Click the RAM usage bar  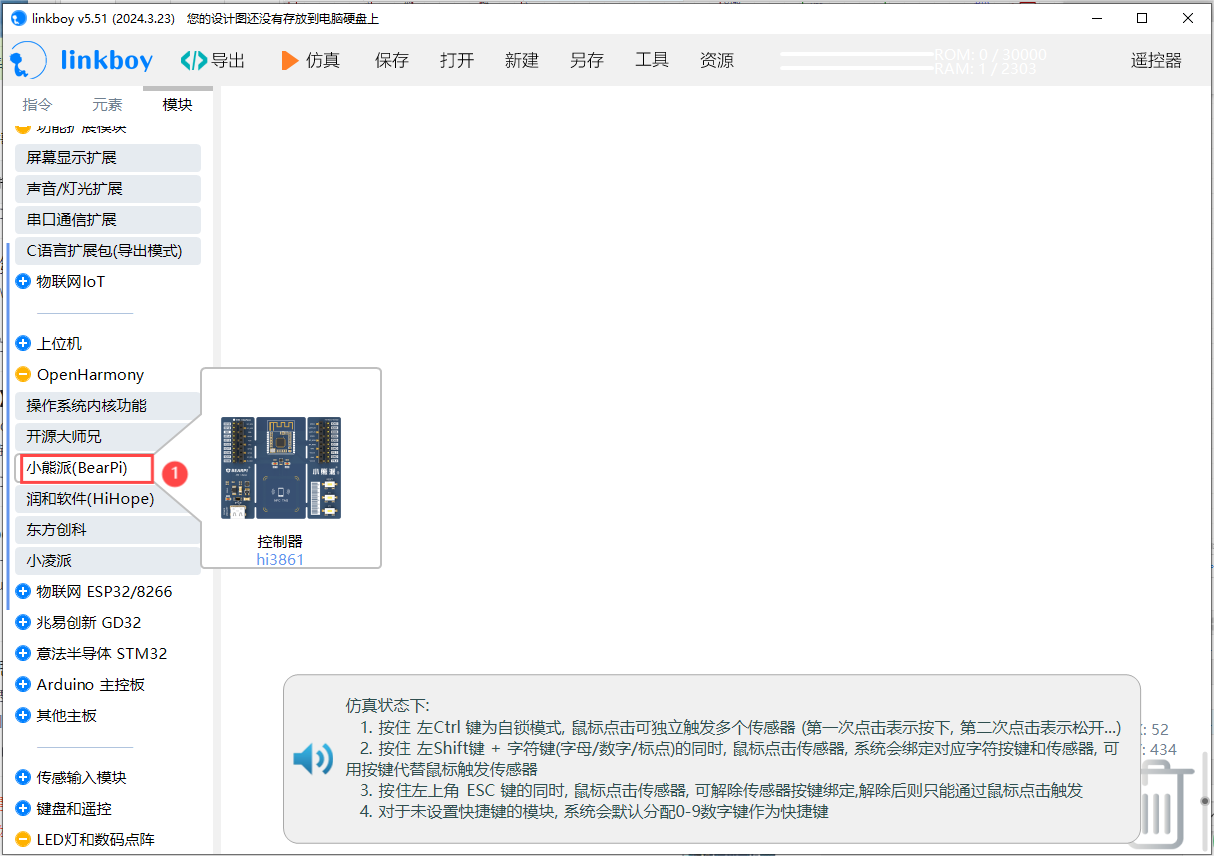pyautogui.click(x=857, y=68)
